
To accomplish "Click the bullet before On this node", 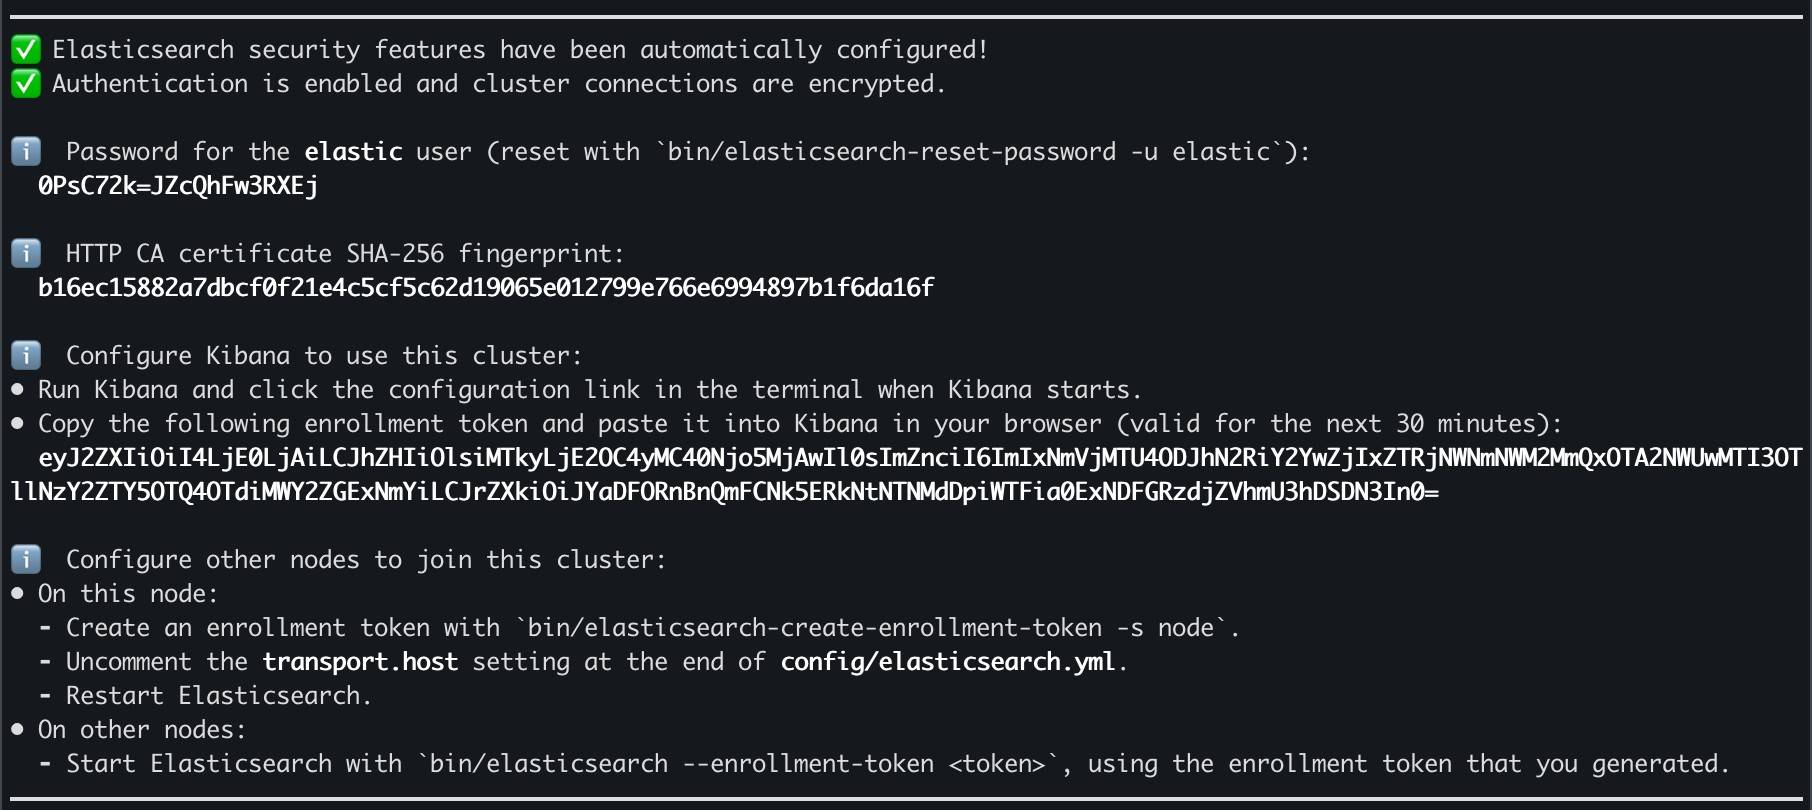I will click(x=17, y=593).
